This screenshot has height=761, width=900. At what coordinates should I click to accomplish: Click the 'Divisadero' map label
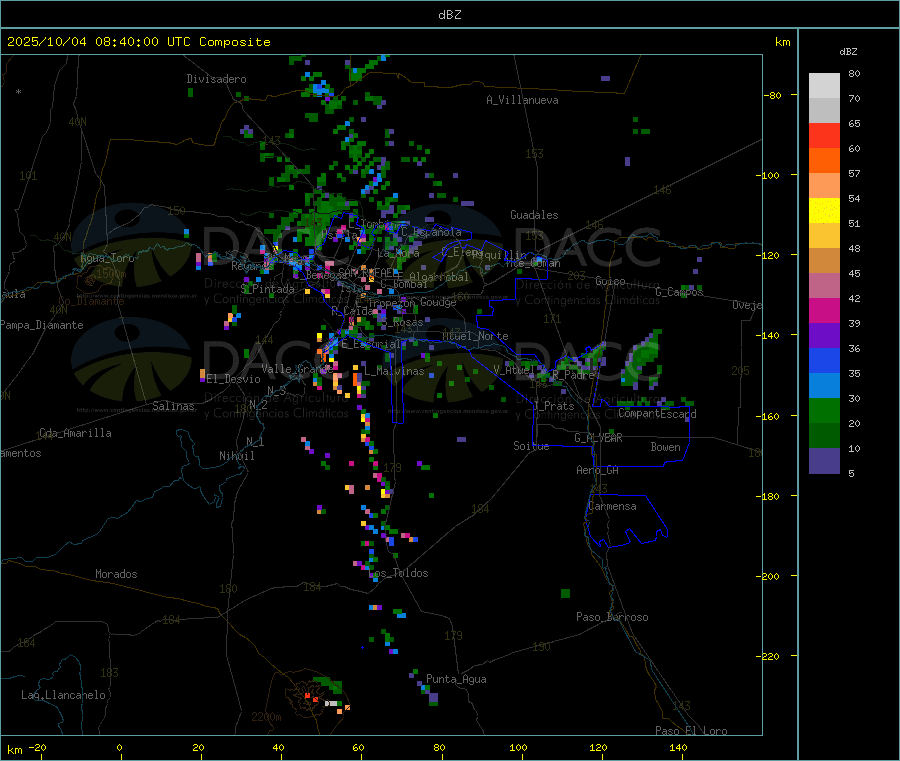coord(216,79)
